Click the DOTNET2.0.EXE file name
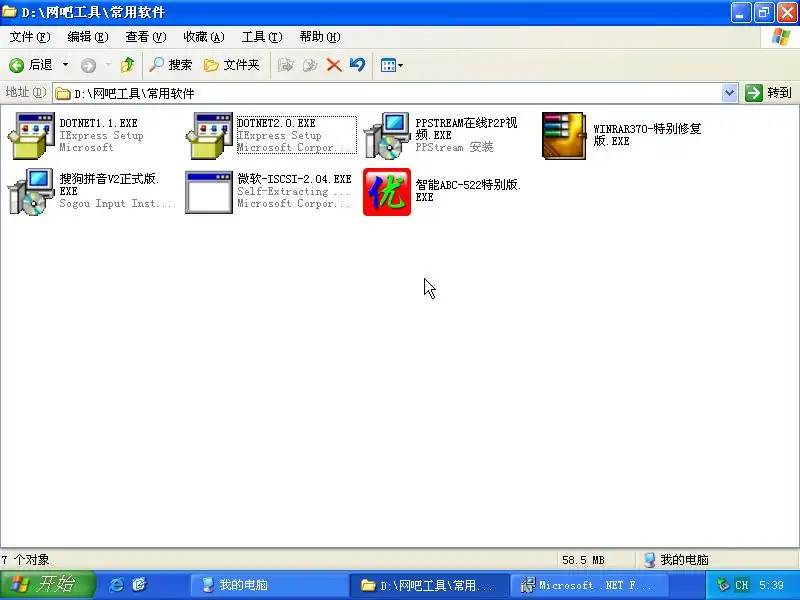 (x=276, y=123)
